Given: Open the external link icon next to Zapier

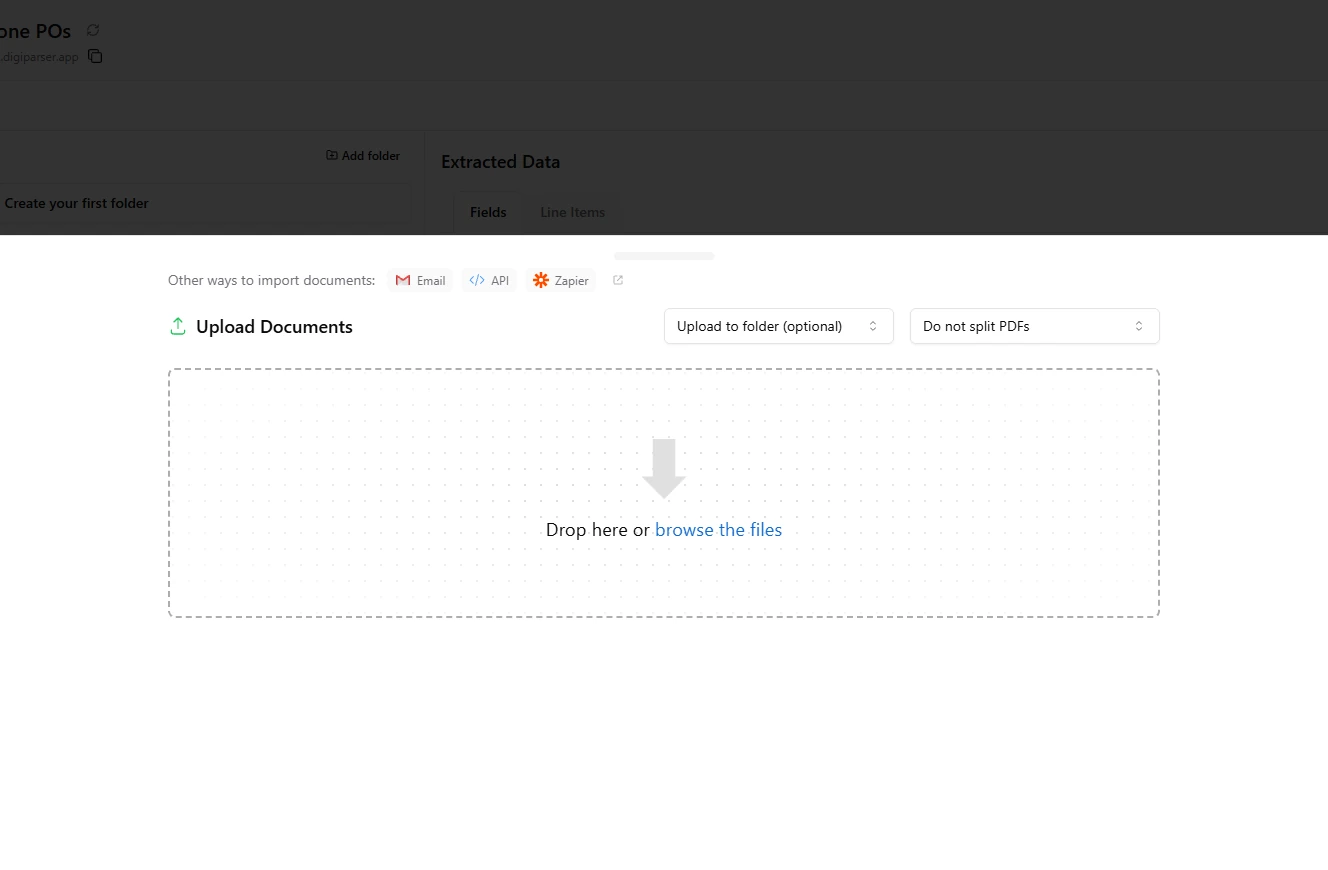Looking at the screenshot, I should point(618,280).
